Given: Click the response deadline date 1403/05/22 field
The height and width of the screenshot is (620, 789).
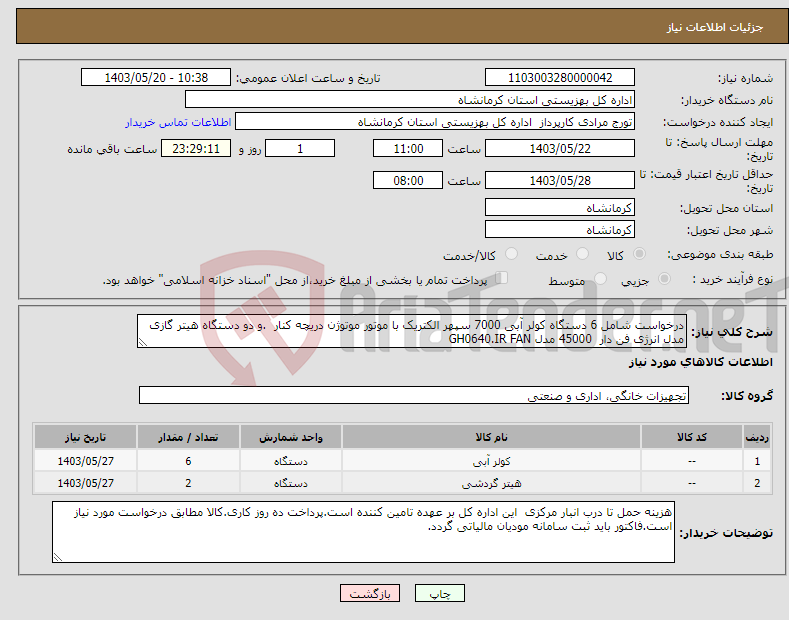Looking at the screenshot, I should coord(560,148).
